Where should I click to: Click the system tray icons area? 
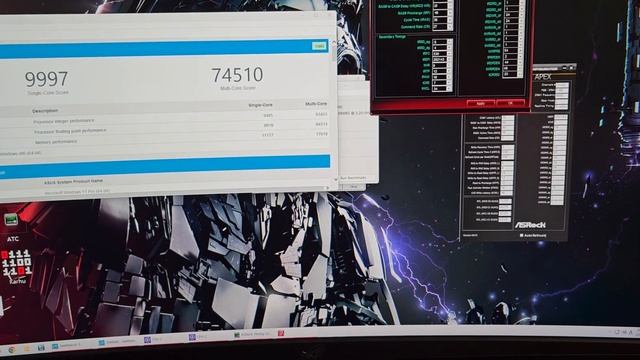coord(623,333)
